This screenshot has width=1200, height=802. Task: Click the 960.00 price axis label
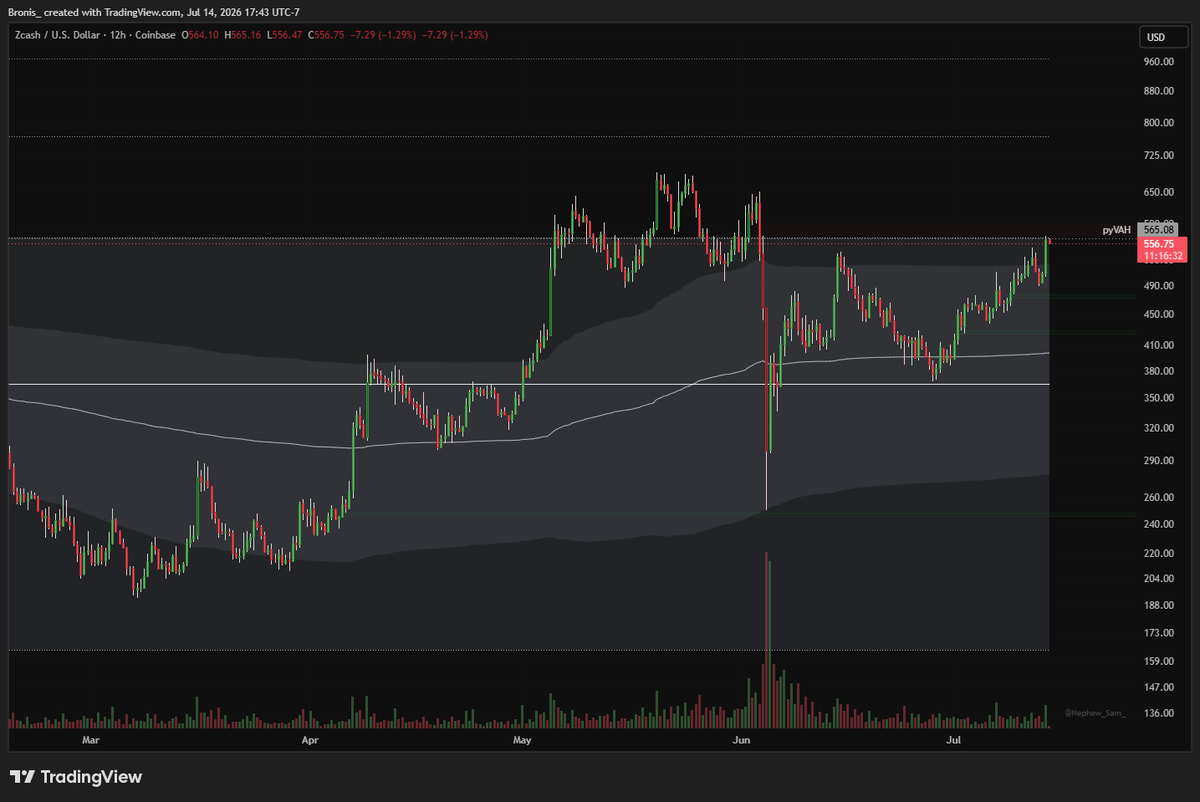[1158, 62]
